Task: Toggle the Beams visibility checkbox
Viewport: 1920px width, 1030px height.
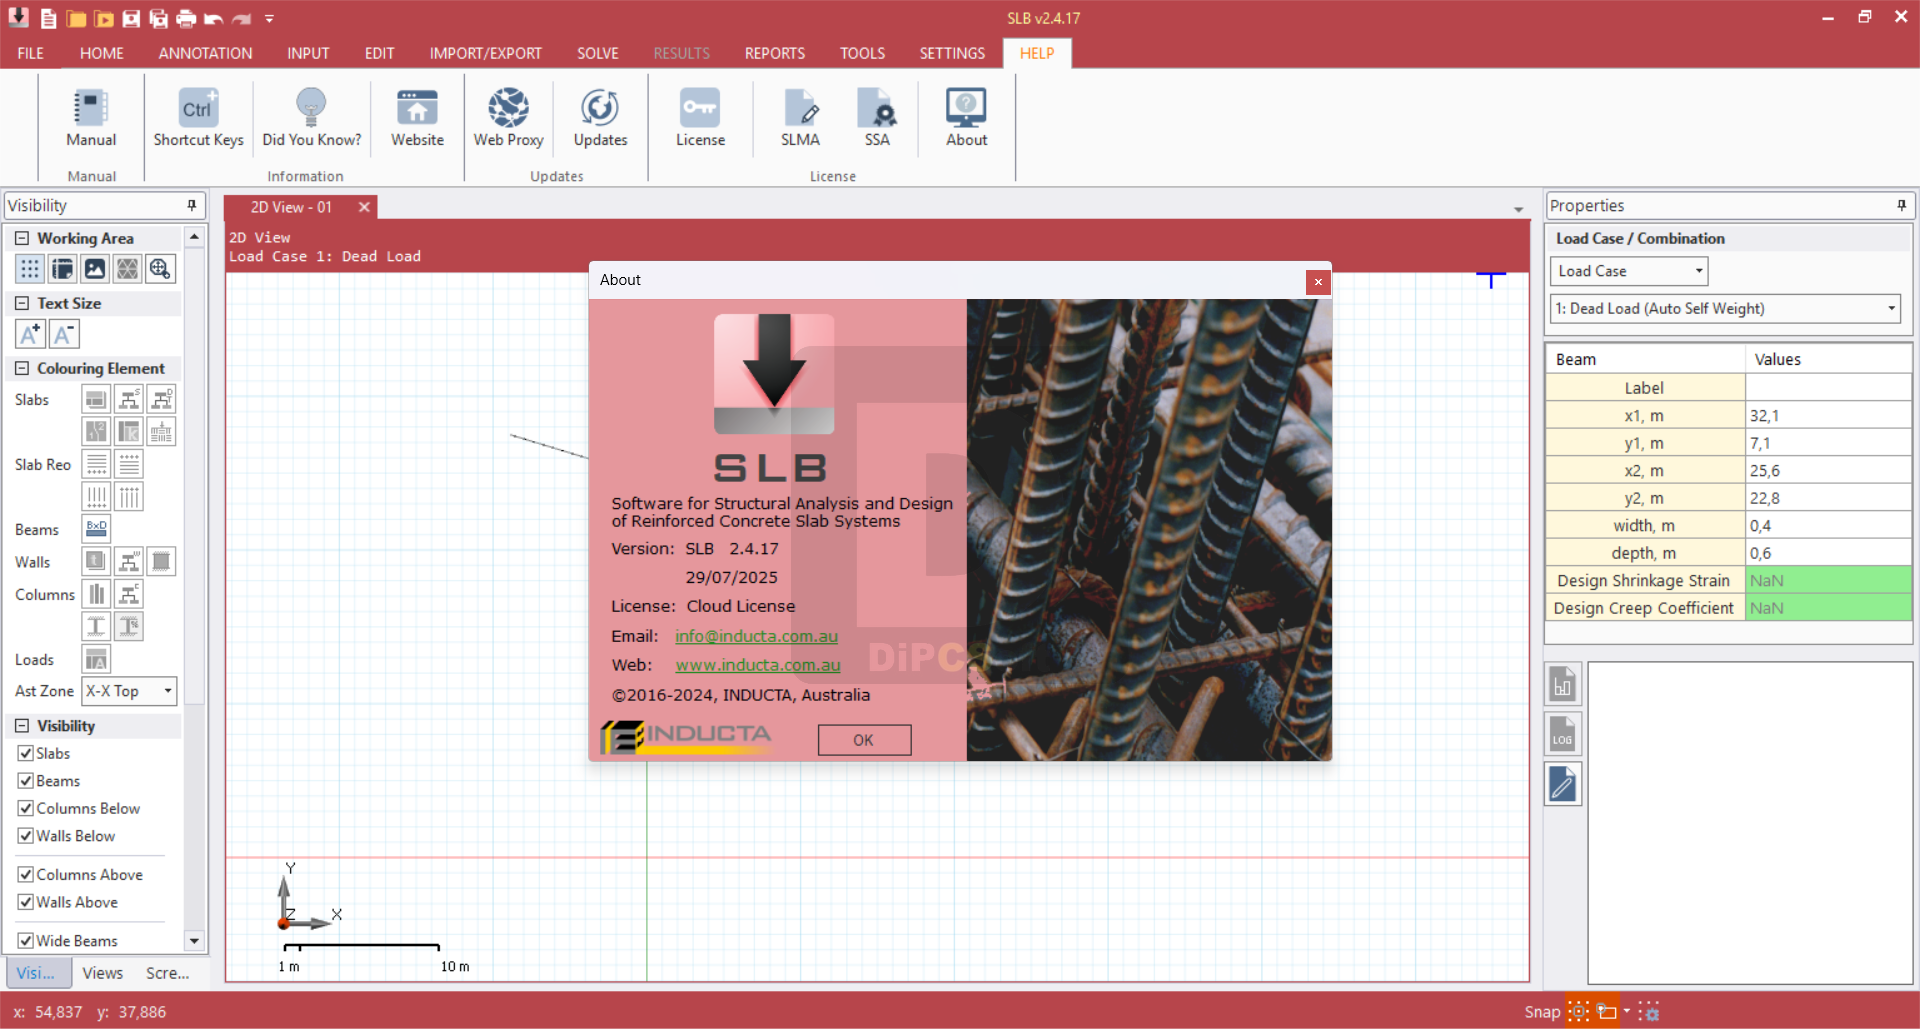Action: pyautogui.click(x=26, y=781)
